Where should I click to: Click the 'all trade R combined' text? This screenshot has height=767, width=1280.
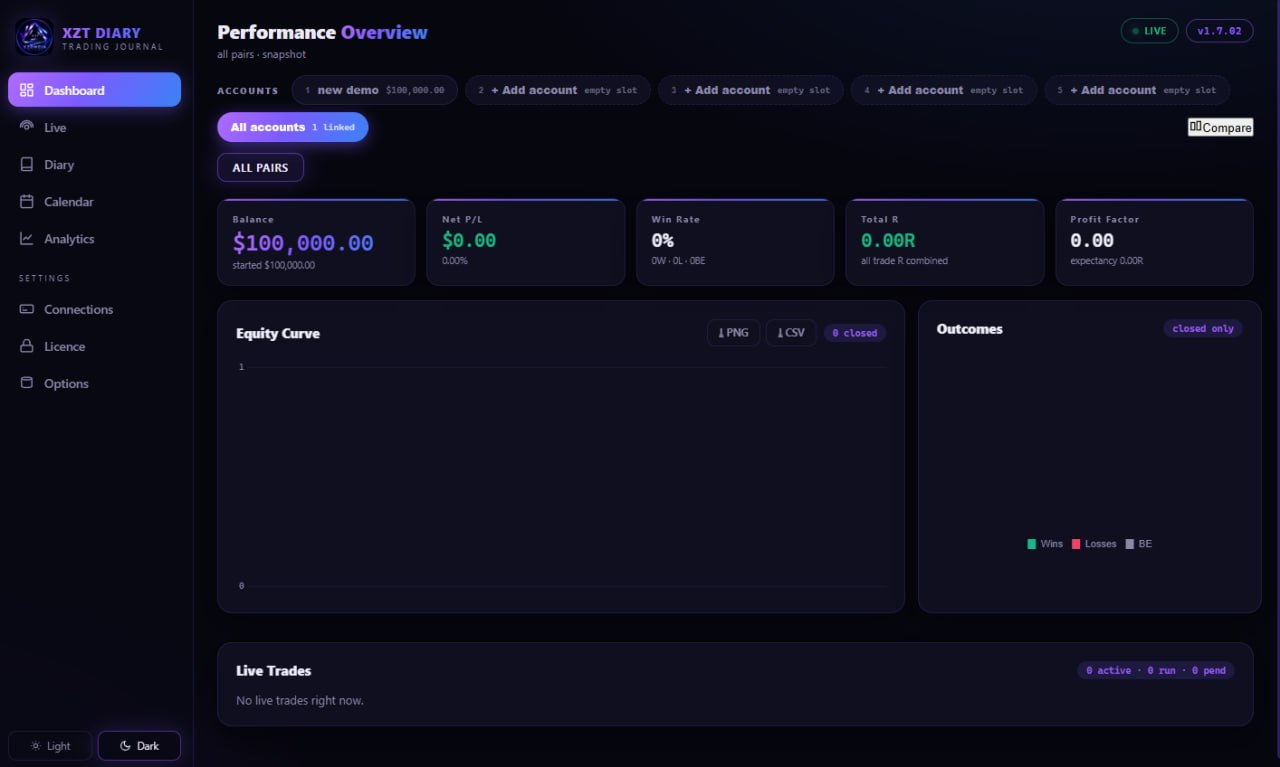point(904,261)
